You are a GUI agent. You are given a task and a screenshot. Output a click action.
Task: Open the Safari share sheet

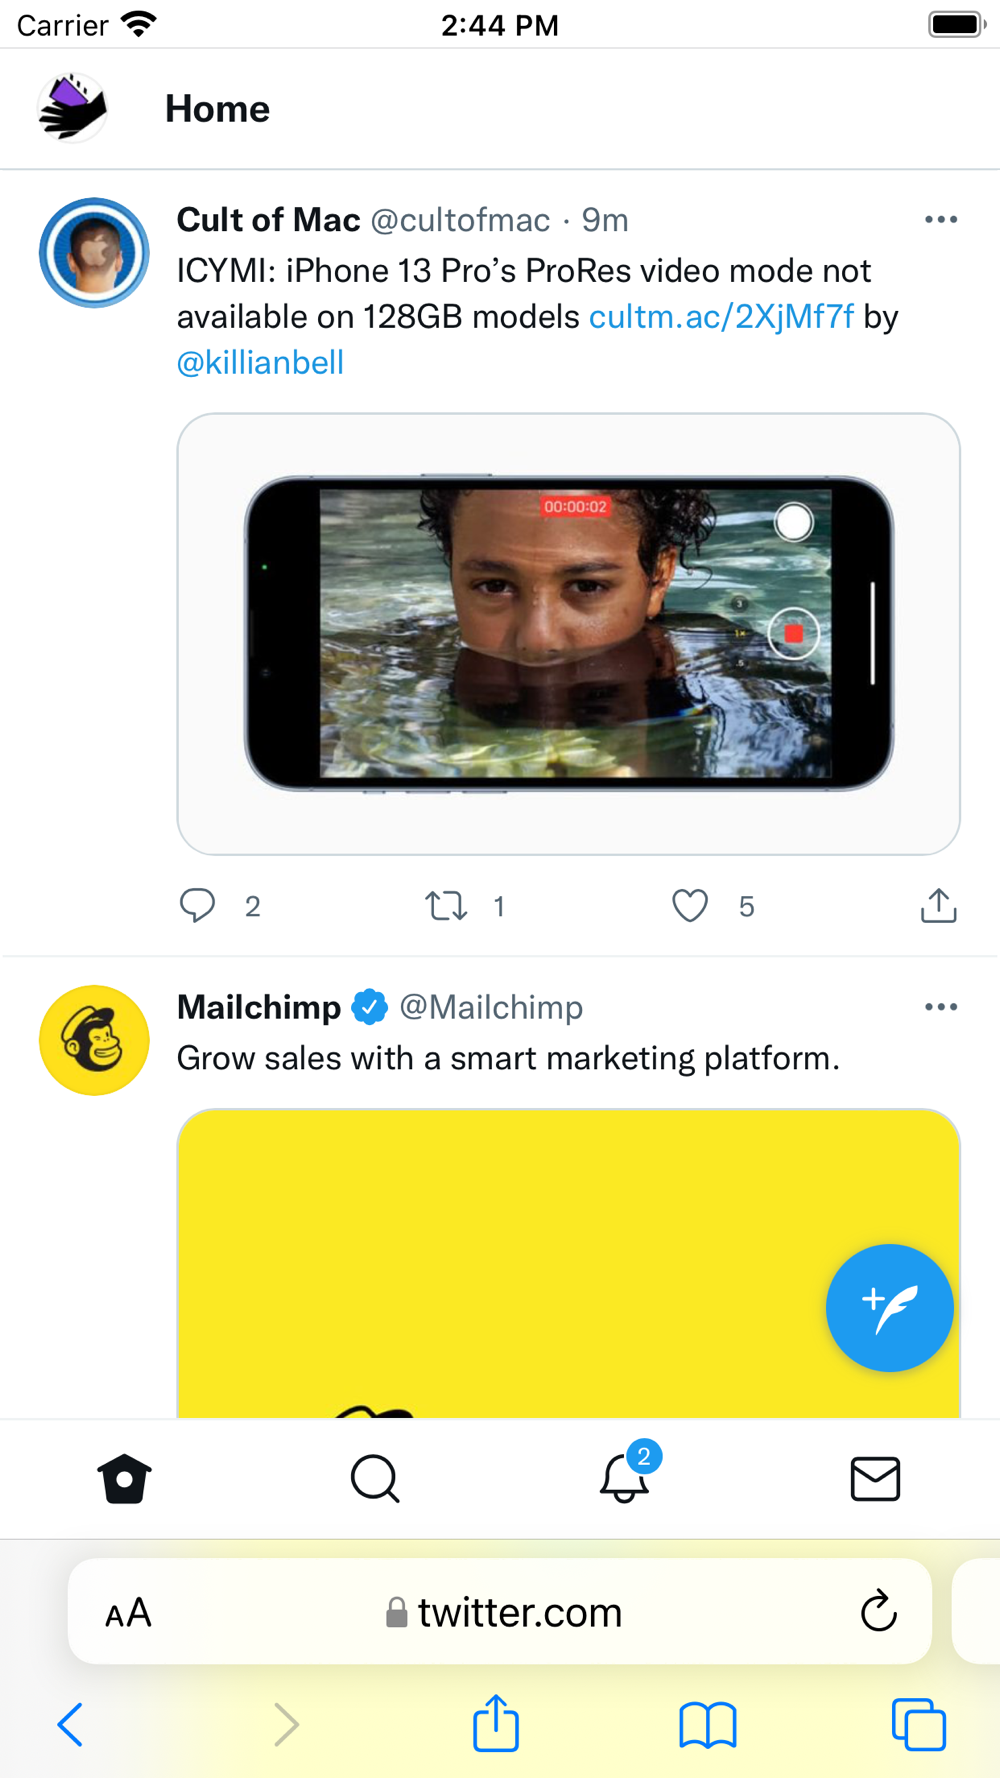point(496,1722)
